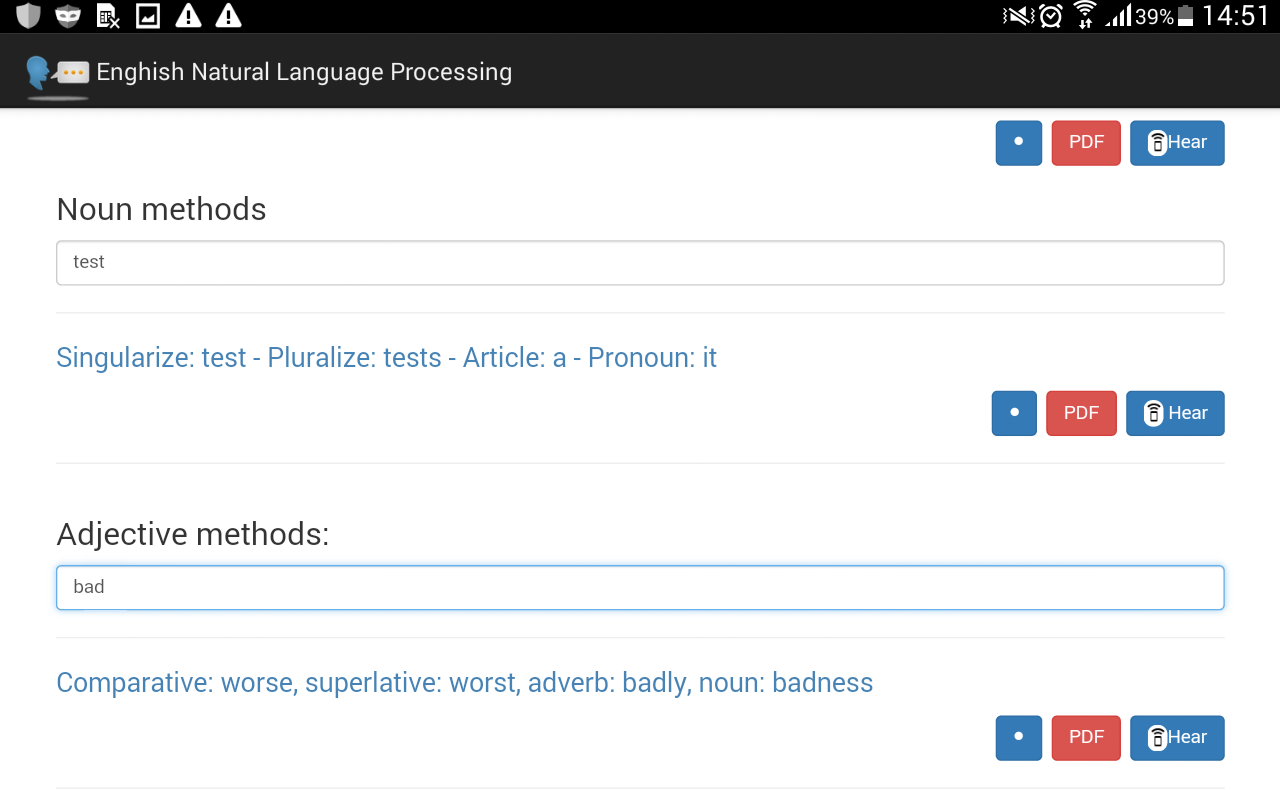The height and width of the screenshot is (800, 1280).
Task: Tap the battery icon in the status bar
Action: 1186,16
